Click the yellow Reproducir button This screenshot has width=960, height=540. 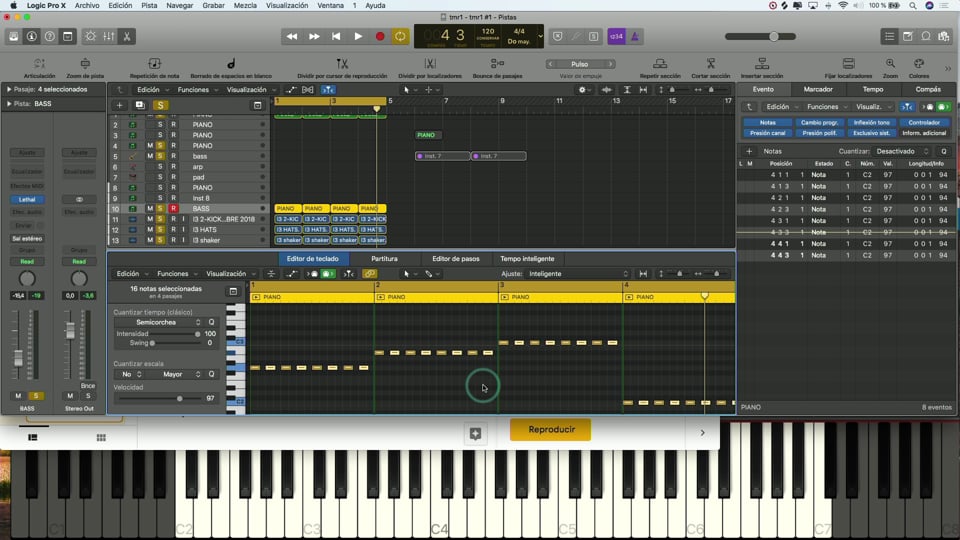pos(550,429)
